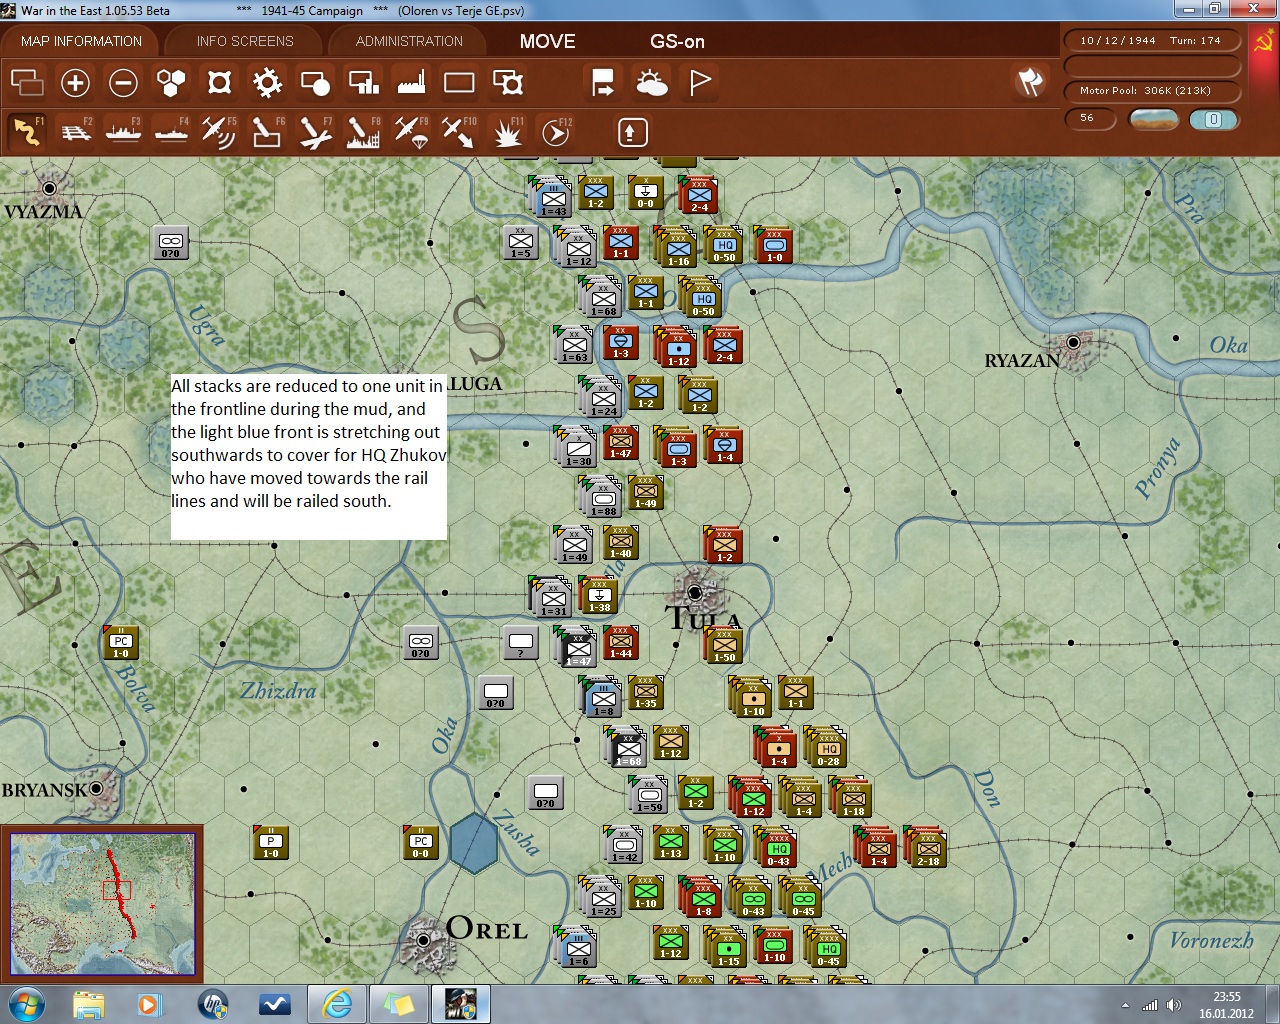This screenshot has width=1280, height=1024.
Task: Click the rectangle-with-bracket toolbar icon
Action: tap(507, 82)
